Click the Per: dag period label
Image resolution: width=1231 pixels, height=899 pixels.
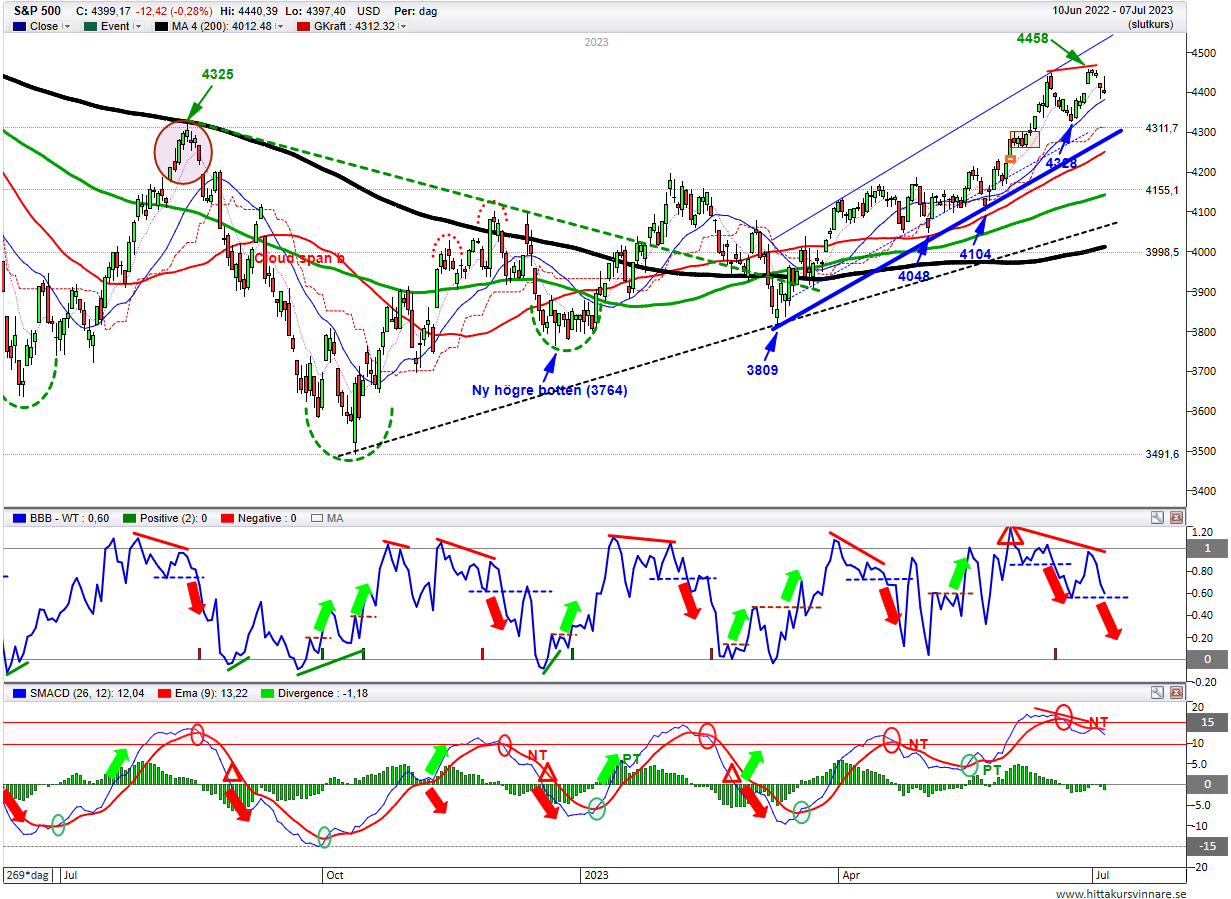click(414, 10)
